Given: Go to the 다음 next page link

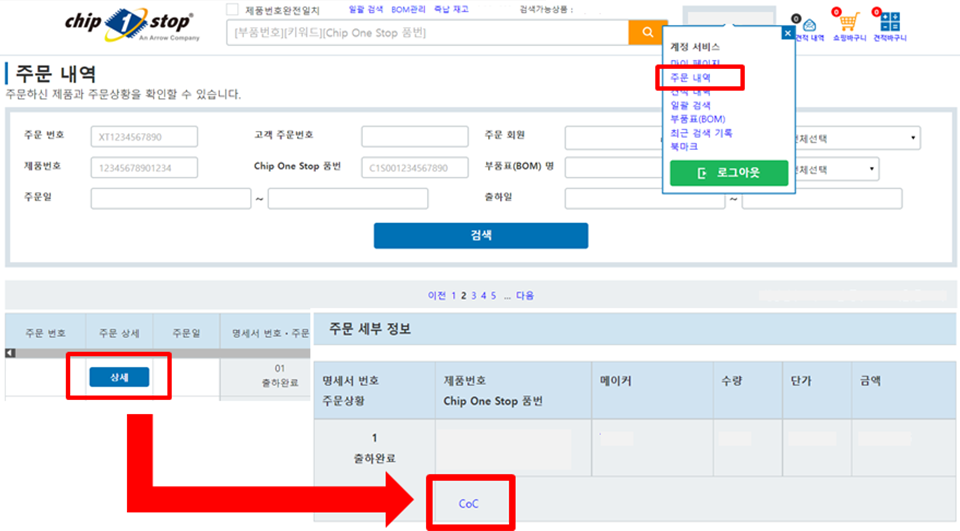Looking at the screenshot, I should coord(525,295).
